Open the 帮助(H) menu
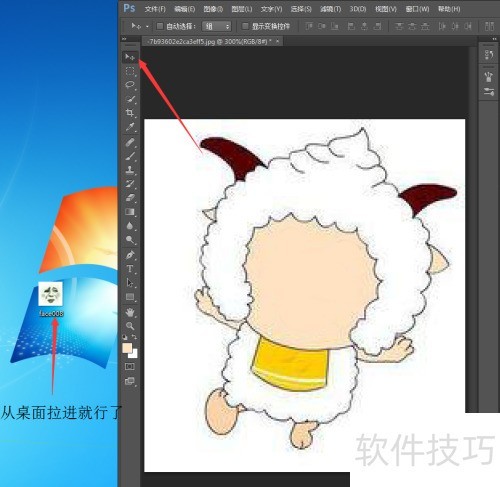500x487 pixels. [x=449, y=9]
